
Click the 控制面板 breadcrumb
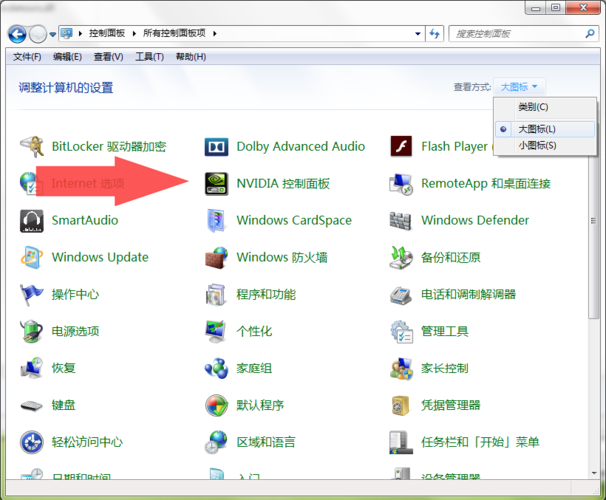[107, 34]
